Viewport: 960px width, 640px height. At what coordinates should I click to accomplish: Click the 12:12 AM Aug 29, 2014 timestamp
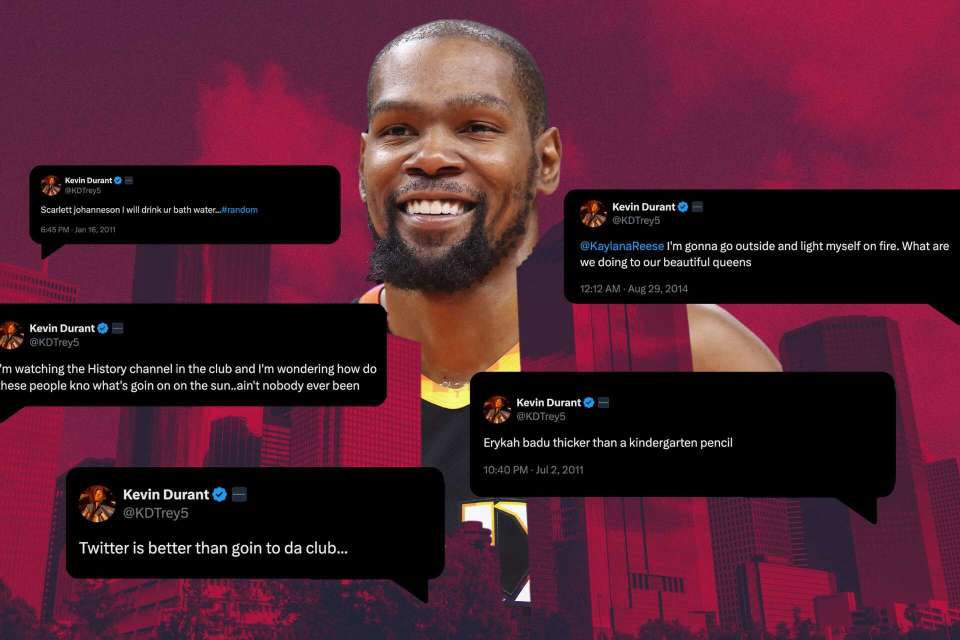coord(634,288)
